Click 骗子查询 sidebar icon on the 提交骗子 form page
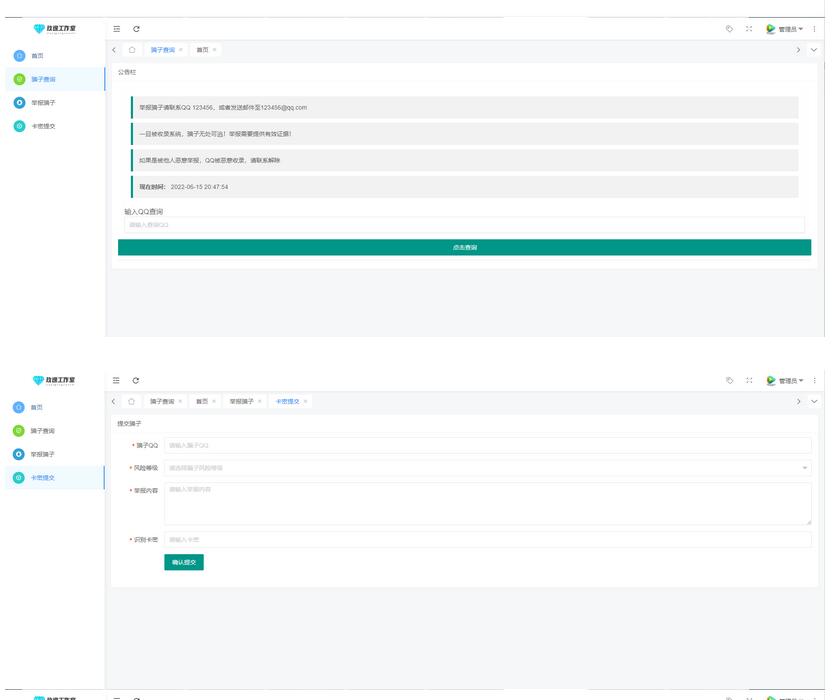Viewport: 833px width, 700px height. pyautogui.click(x=19, y=431)
